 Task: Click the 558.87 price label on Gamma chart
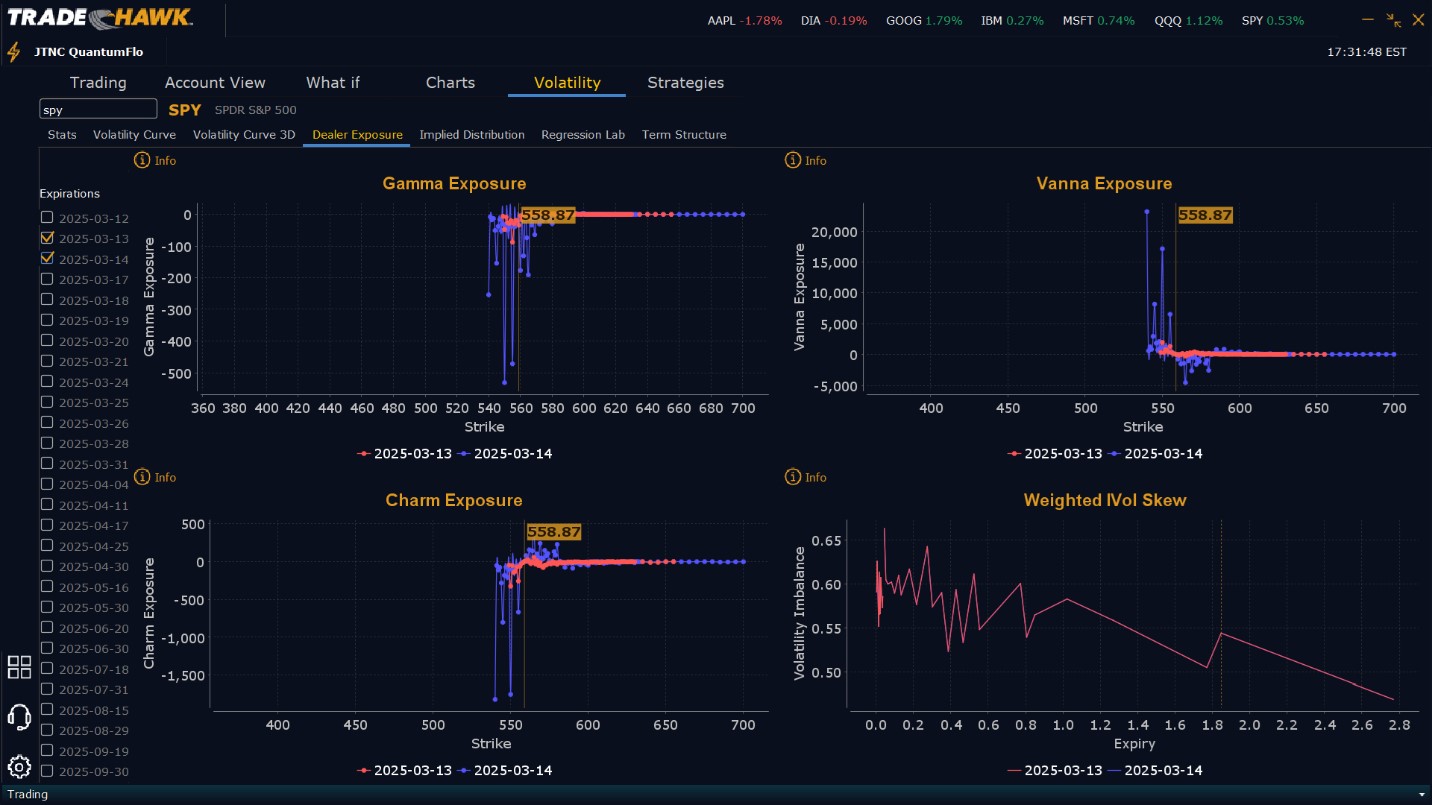[548, 215]
